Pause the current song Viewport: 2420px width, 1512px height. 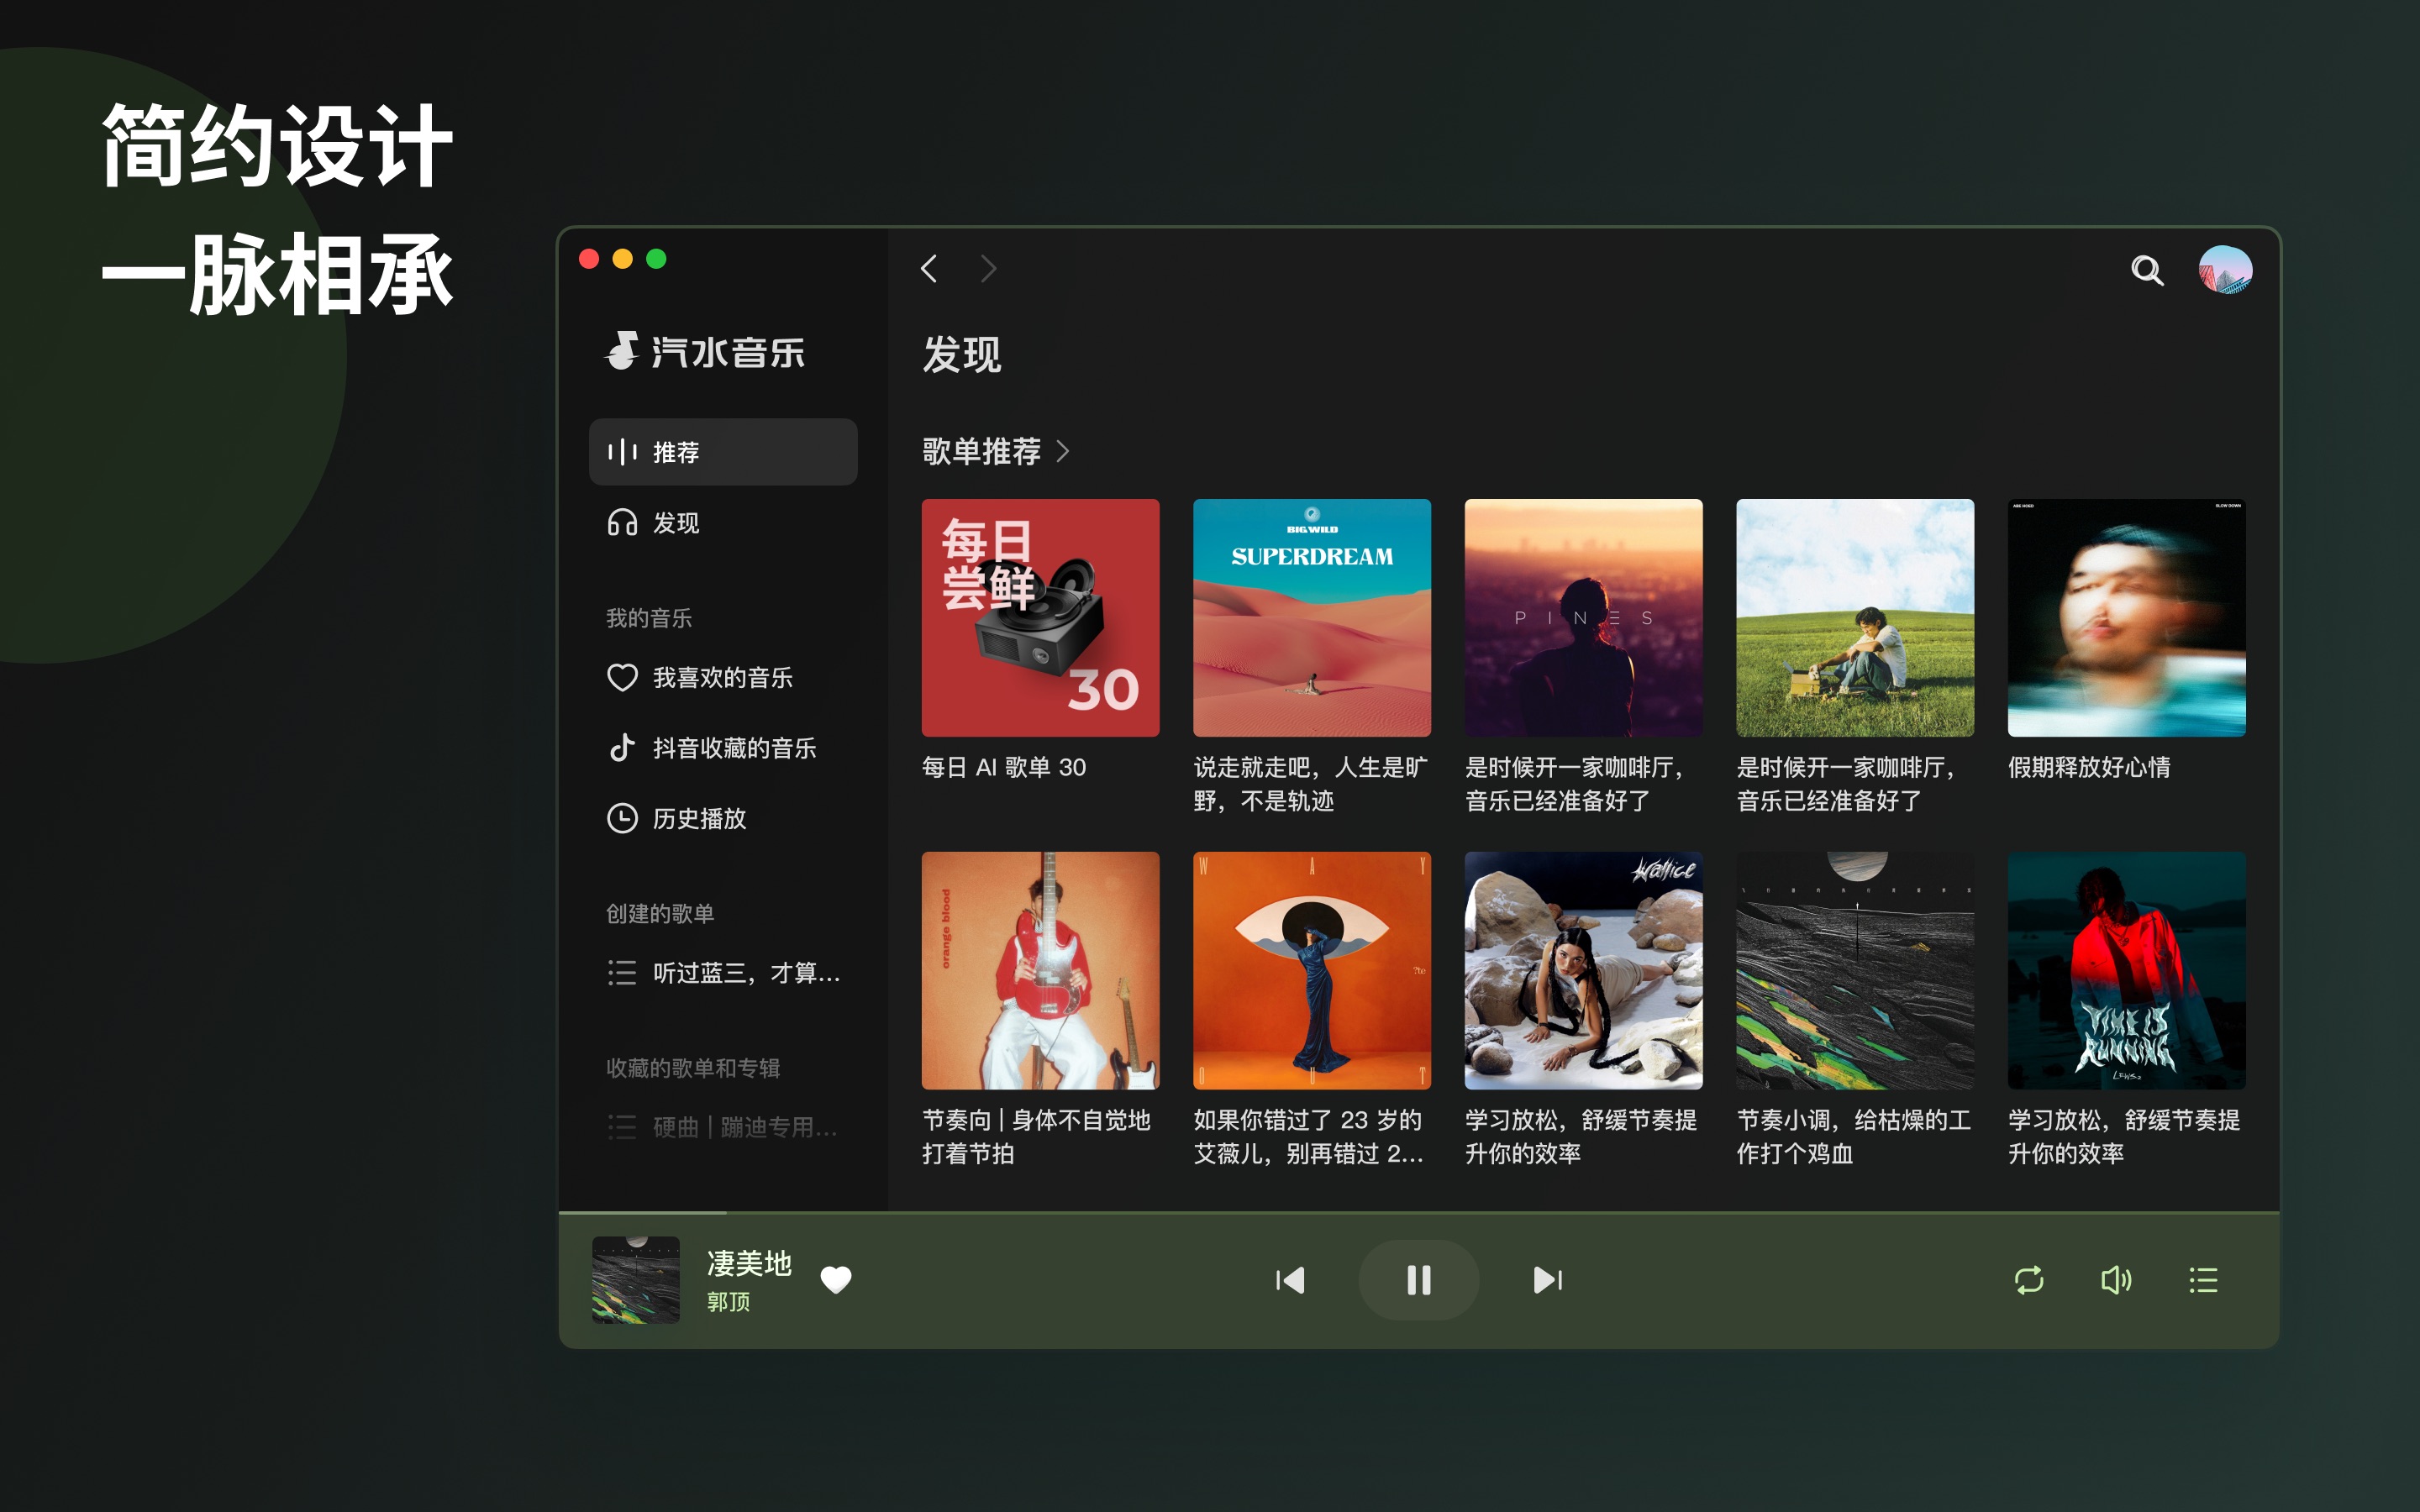point(1419,1280)
